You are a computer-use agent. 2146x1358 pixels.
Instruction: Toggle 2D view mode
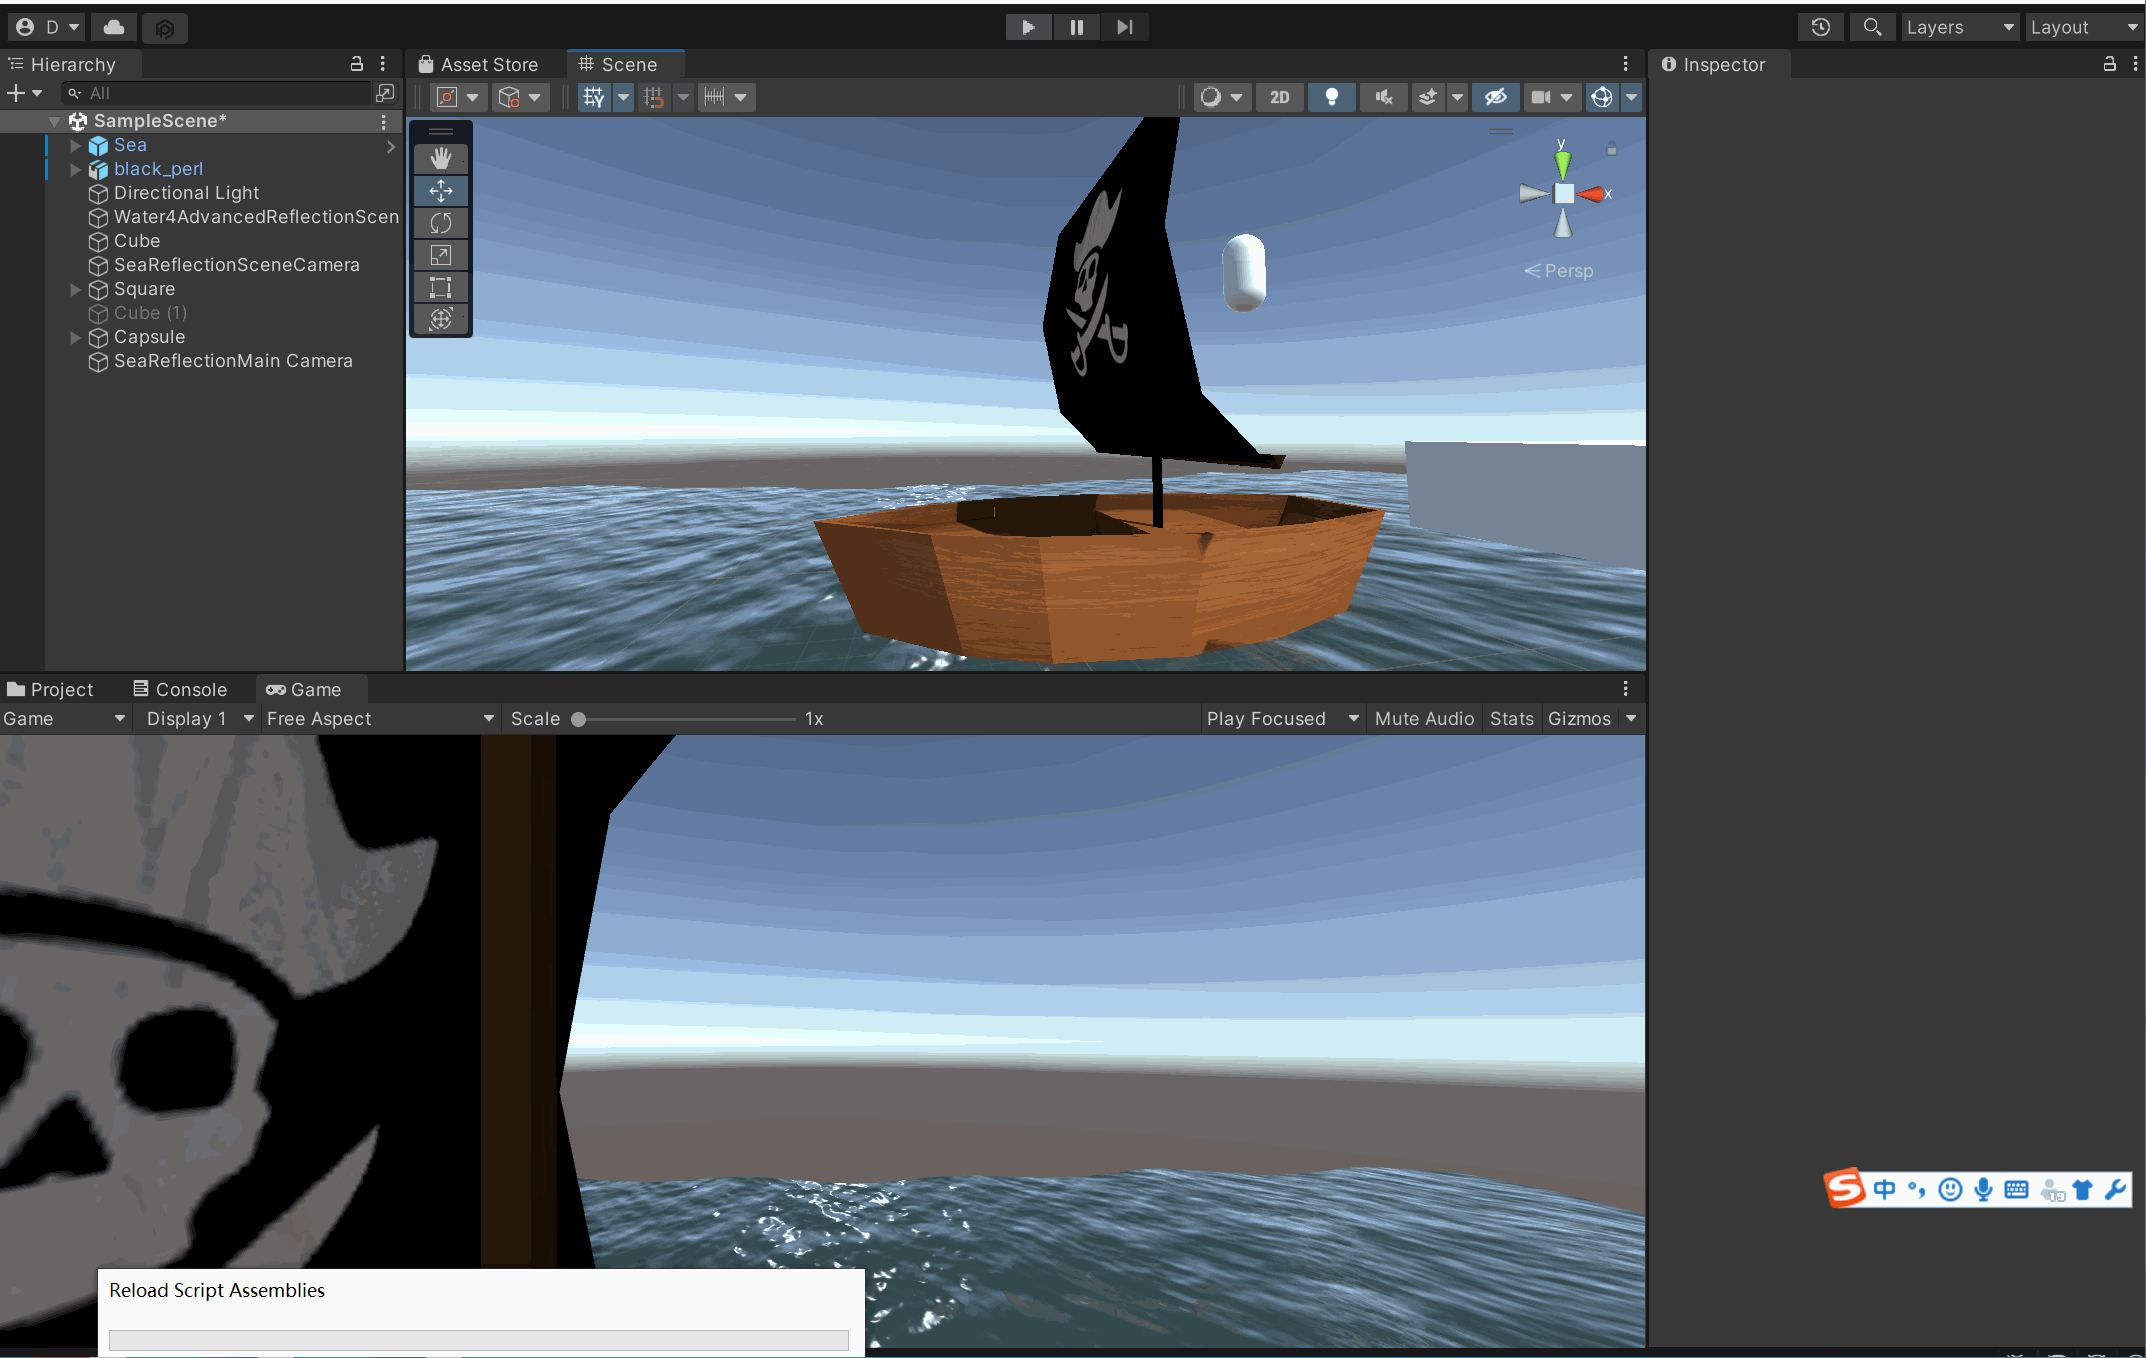point(1279,97)
